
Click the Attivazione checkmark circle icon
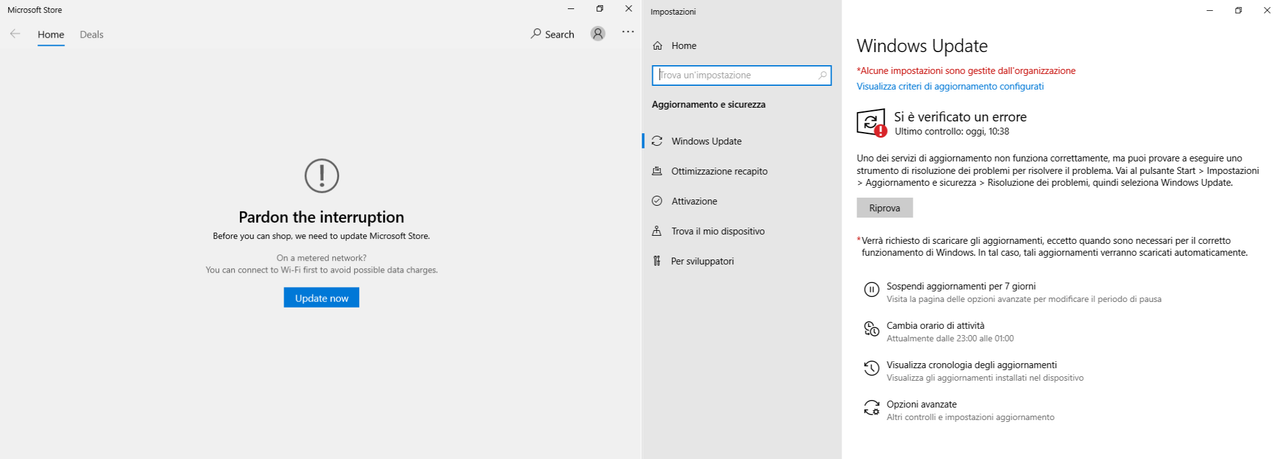[x=657, y=201]
